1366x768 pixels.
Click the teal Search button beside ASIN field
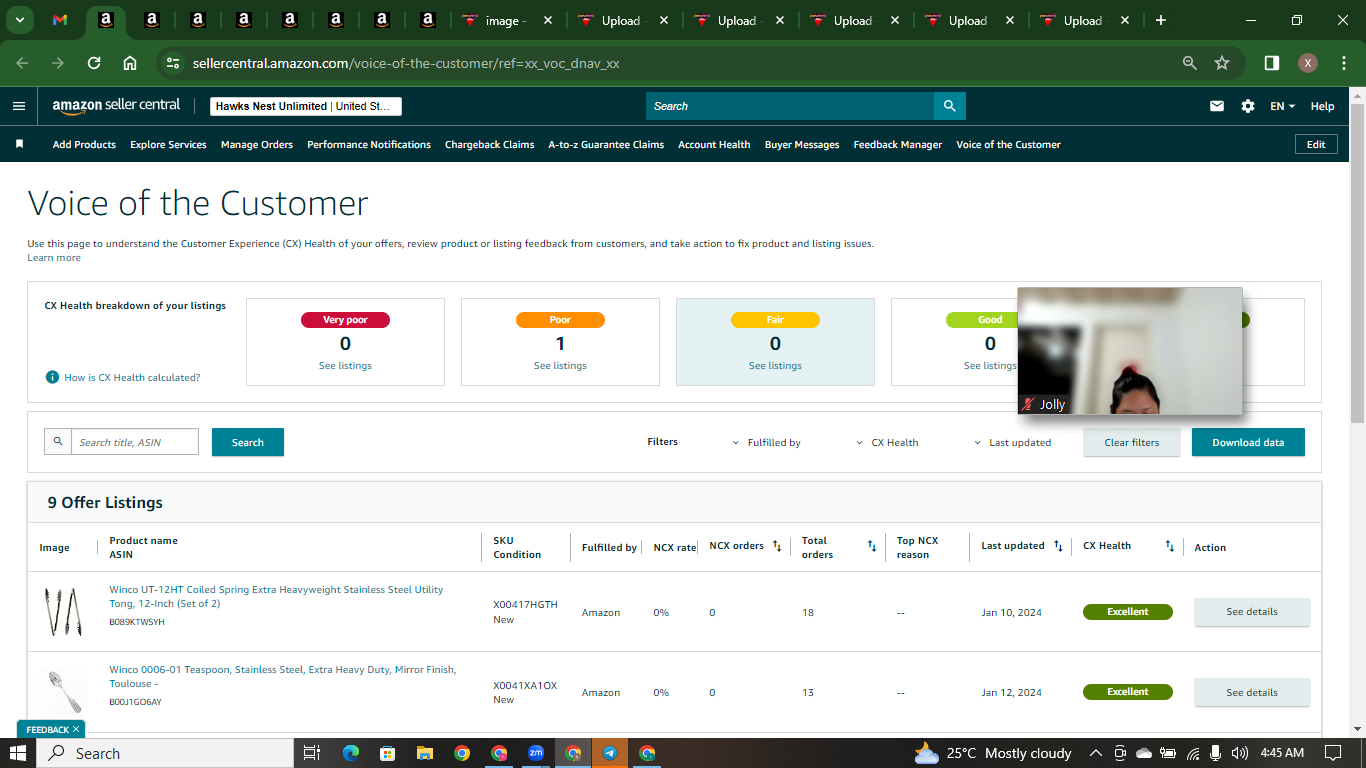pos(248,442)
